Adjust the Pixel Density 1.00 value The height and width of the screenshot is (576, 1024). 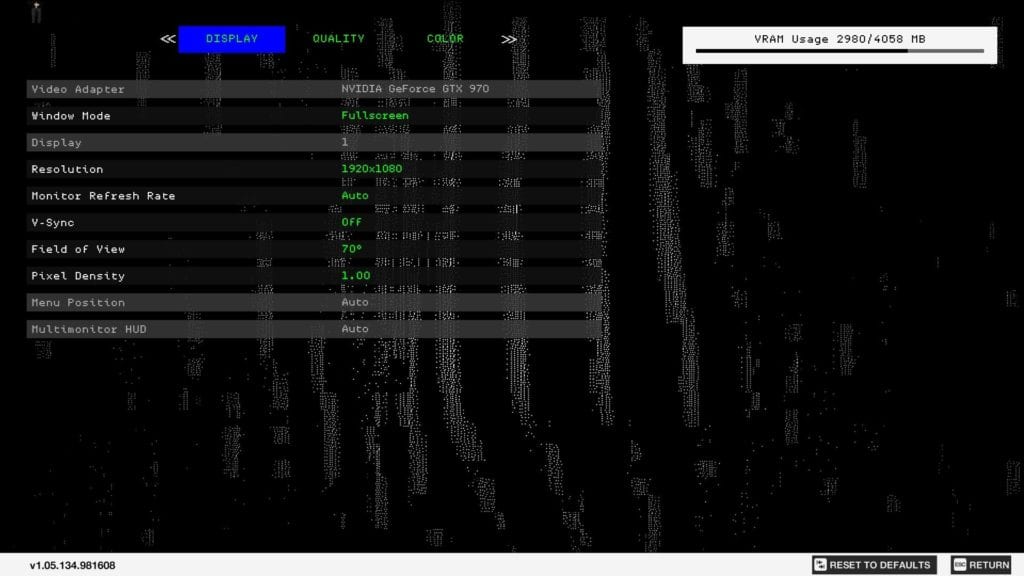pos(355,276)
